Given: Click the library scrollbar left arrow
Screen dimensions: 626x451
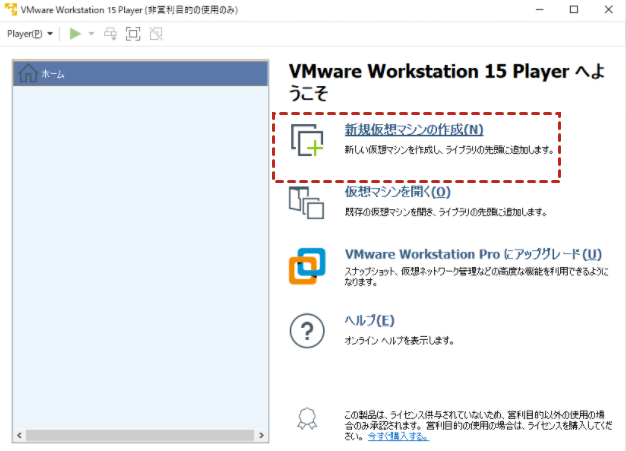Looking at the screenshot, I should pos(19,435).
